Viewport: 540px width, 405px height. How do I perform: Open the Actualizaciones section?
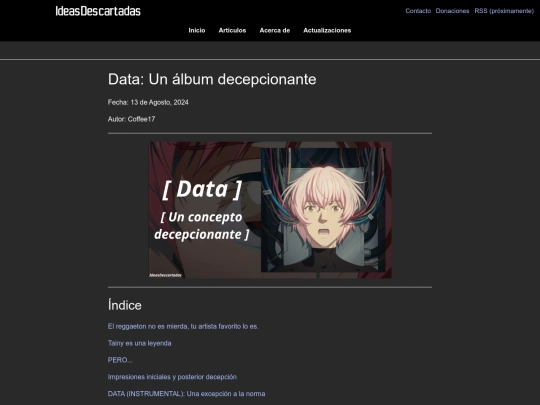coord(327,30)
